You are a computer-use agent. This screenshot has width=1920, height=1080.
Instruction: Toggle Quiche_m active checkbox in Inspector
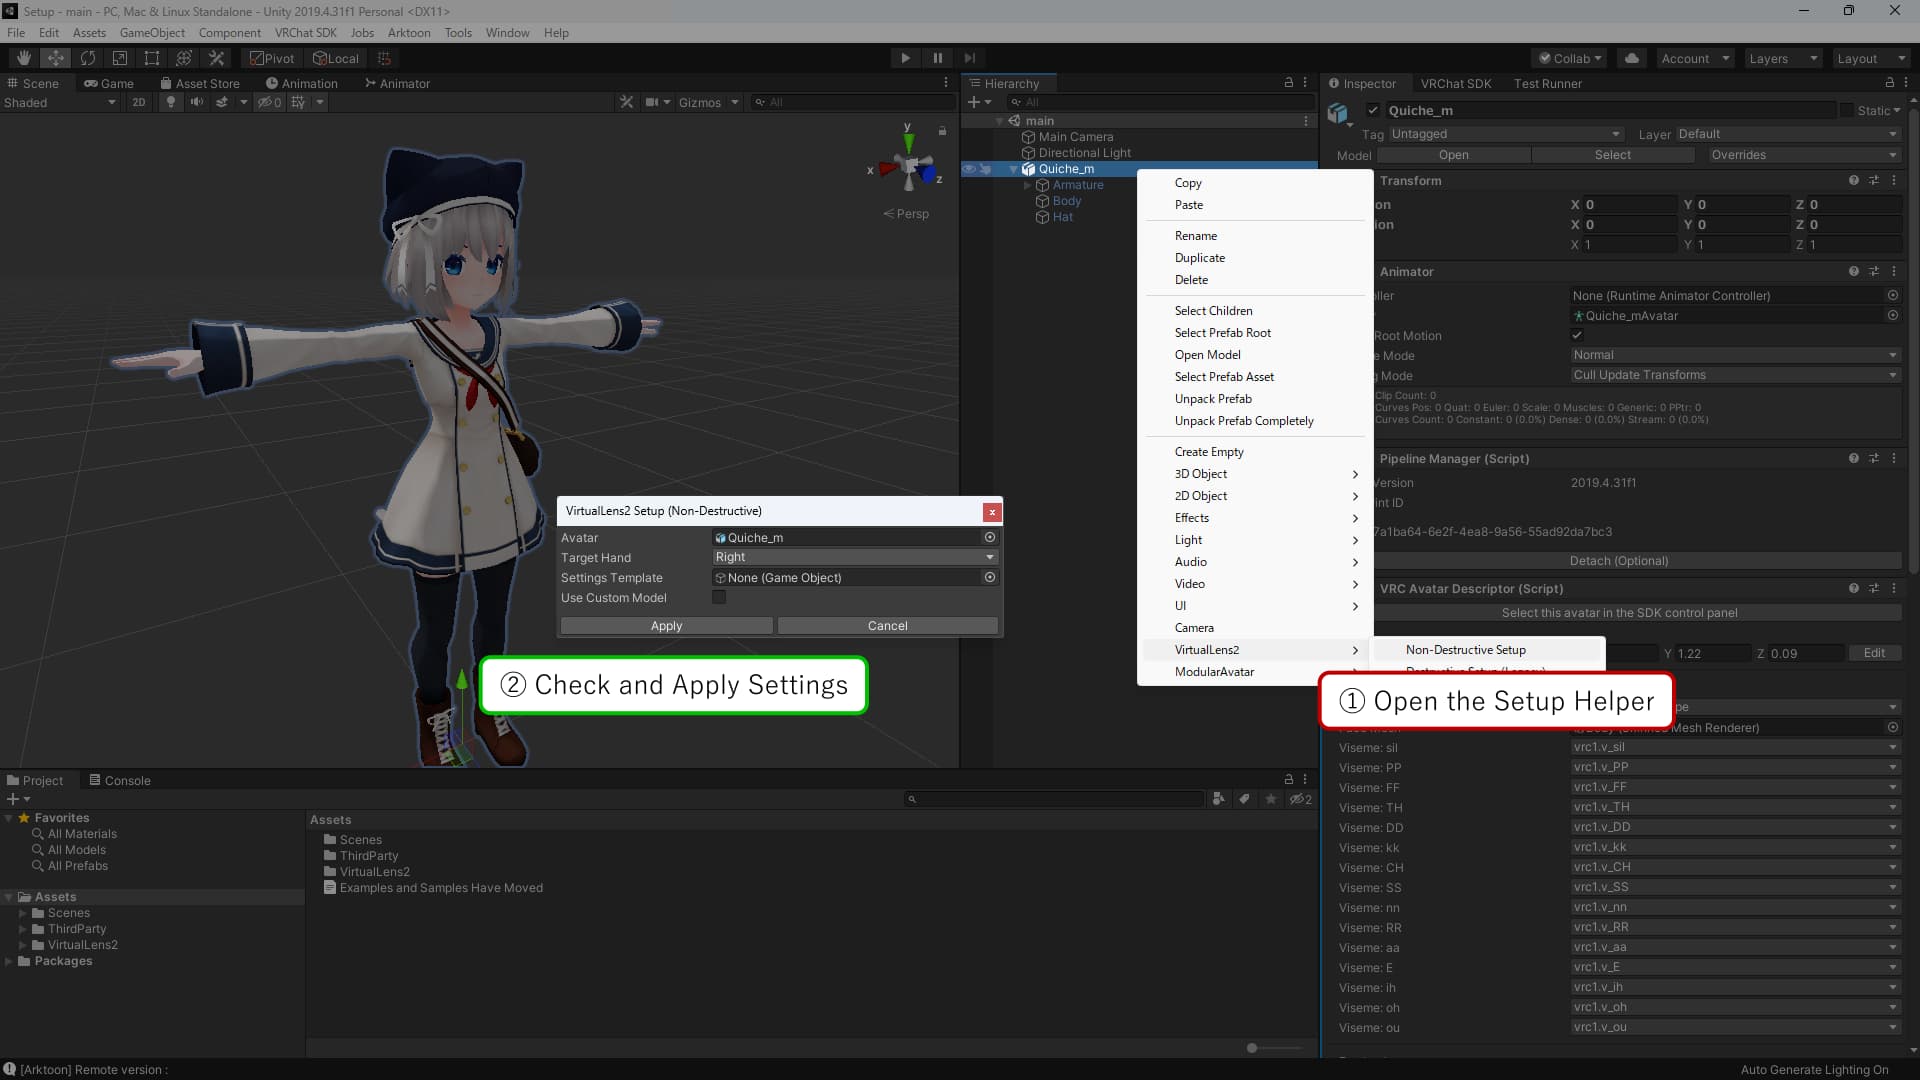(x=1373, y=110)
